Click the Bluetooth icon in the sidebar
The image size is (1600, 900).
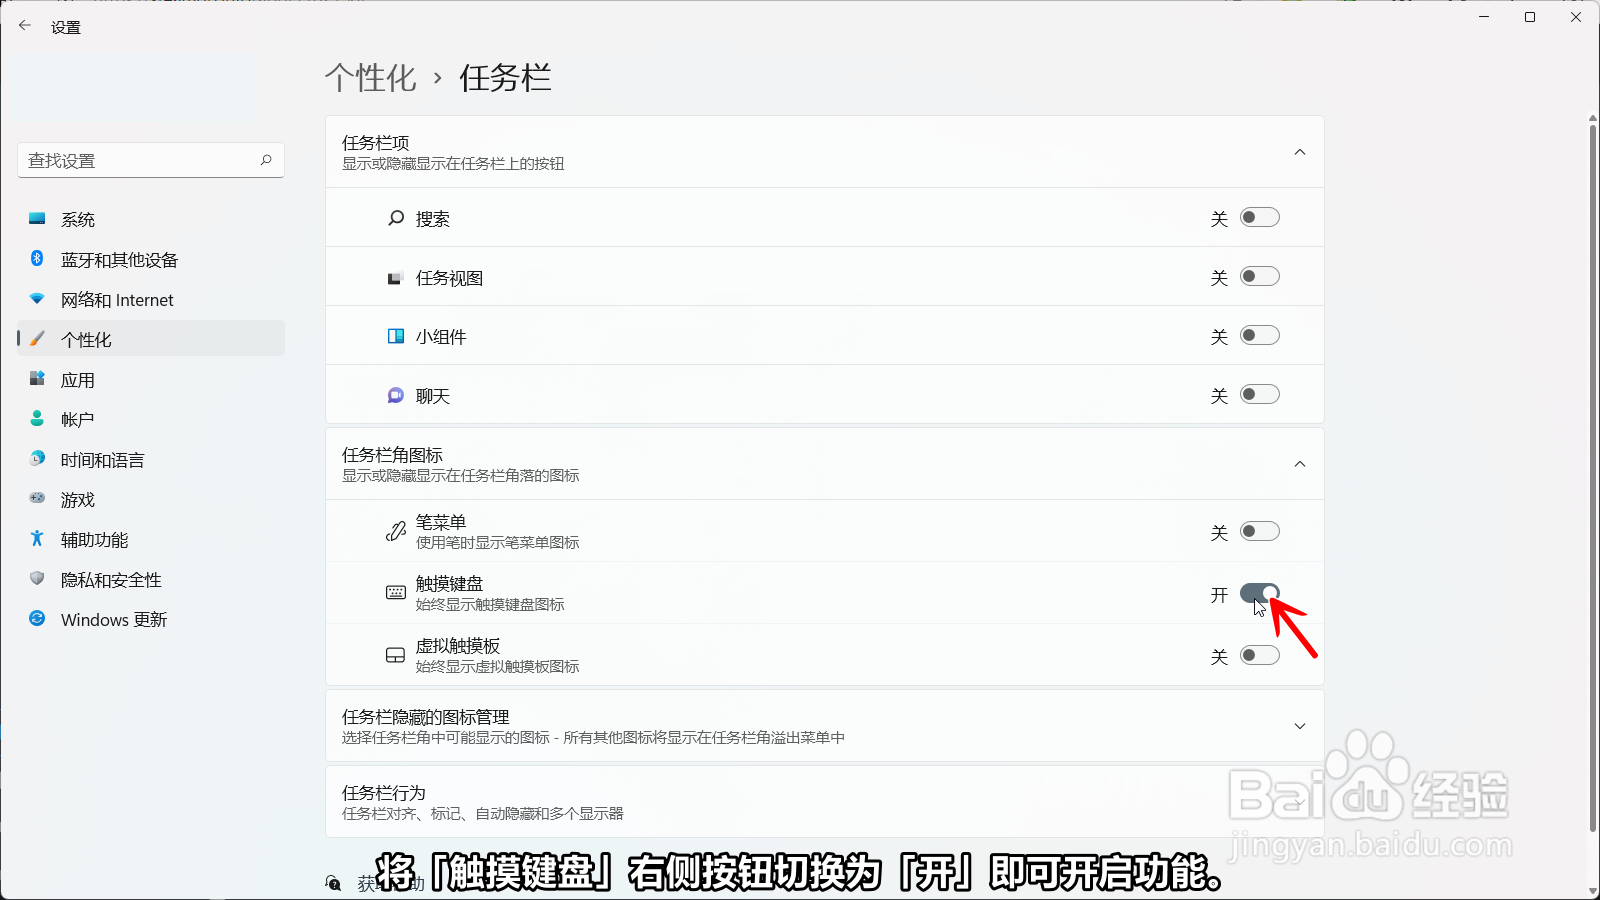37,259
